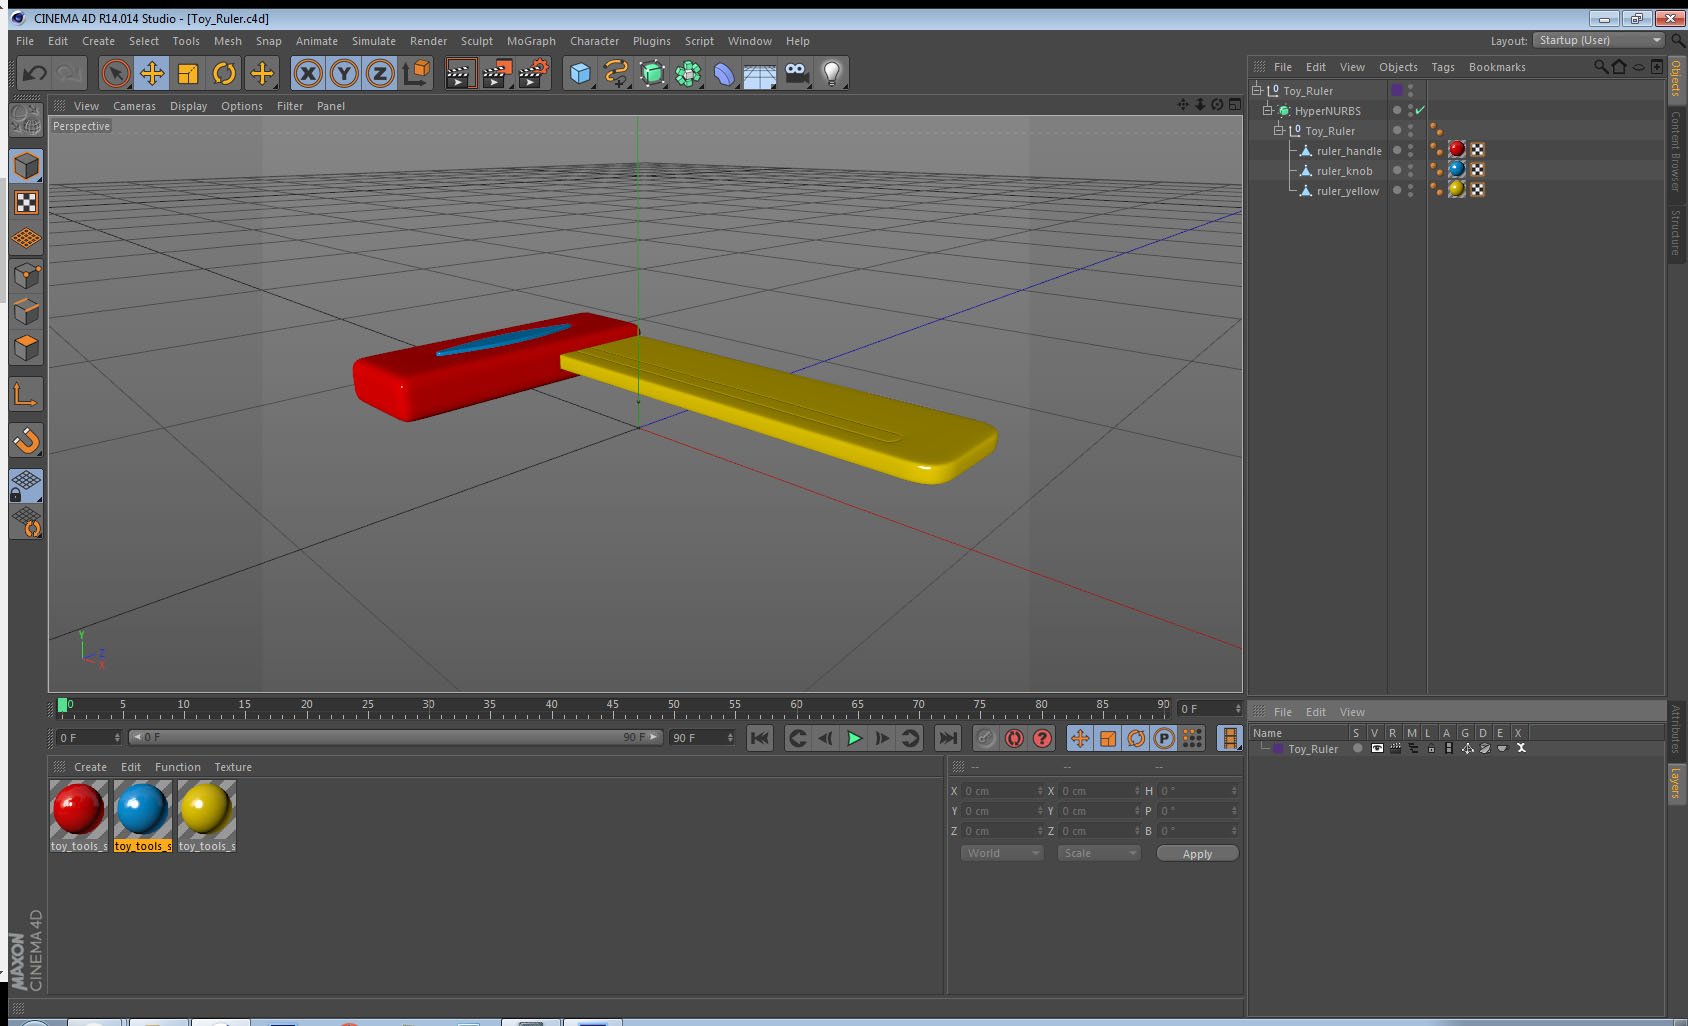This screenshot has height=1026, width=1688.
Task: Open the Object Manager Tags menu
Action: [1443, 67]
